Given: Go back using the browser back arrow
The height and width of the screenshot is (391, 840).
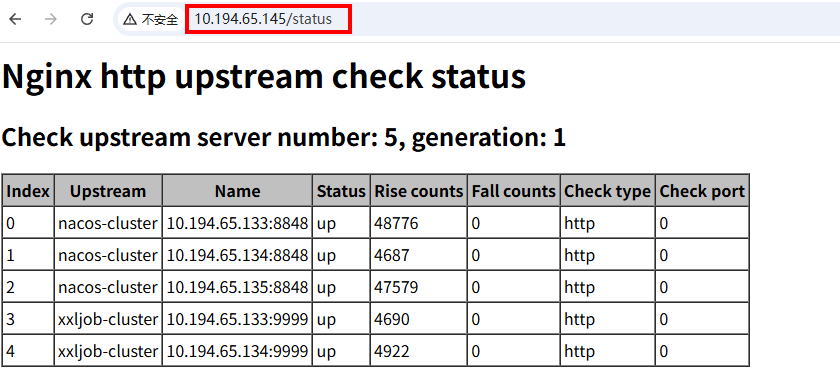Looking at the screenshot, I should tap(15, 19).
